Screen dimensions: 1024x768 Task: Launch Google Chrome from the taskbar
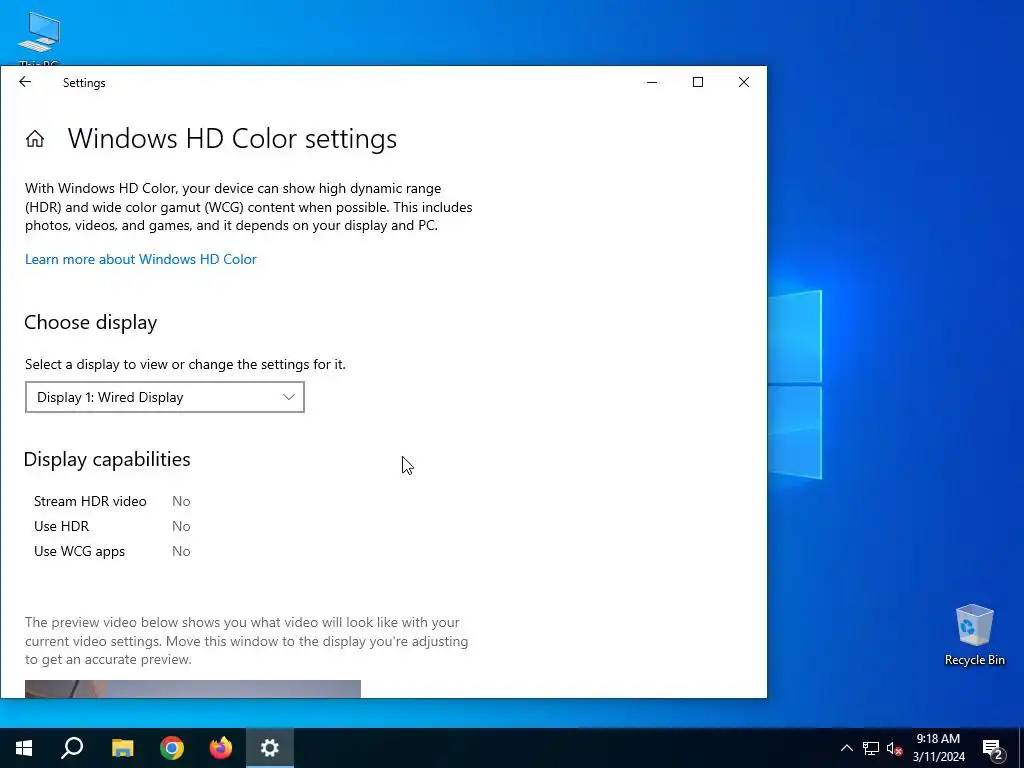coord(172,748)
